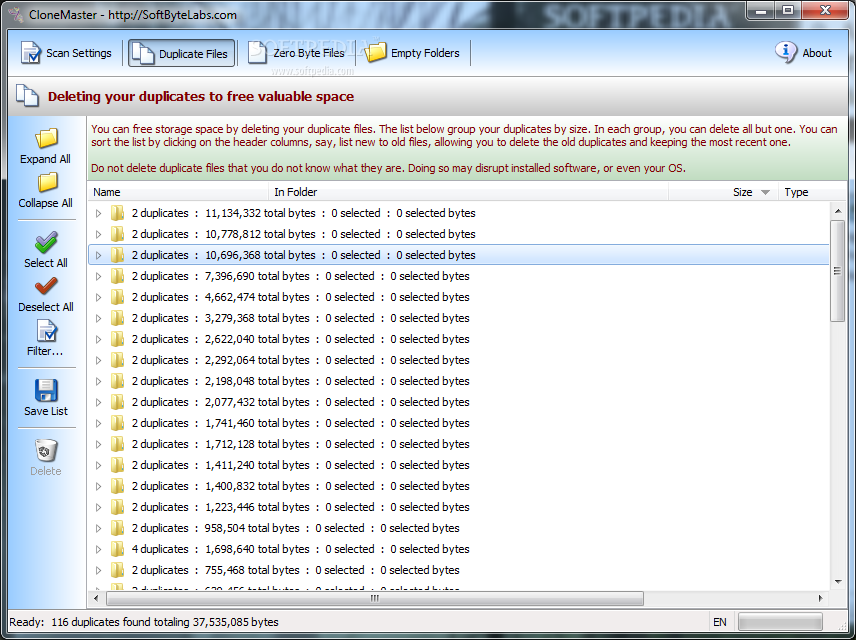Expand the 3,279,368 total bytes group

99,318
